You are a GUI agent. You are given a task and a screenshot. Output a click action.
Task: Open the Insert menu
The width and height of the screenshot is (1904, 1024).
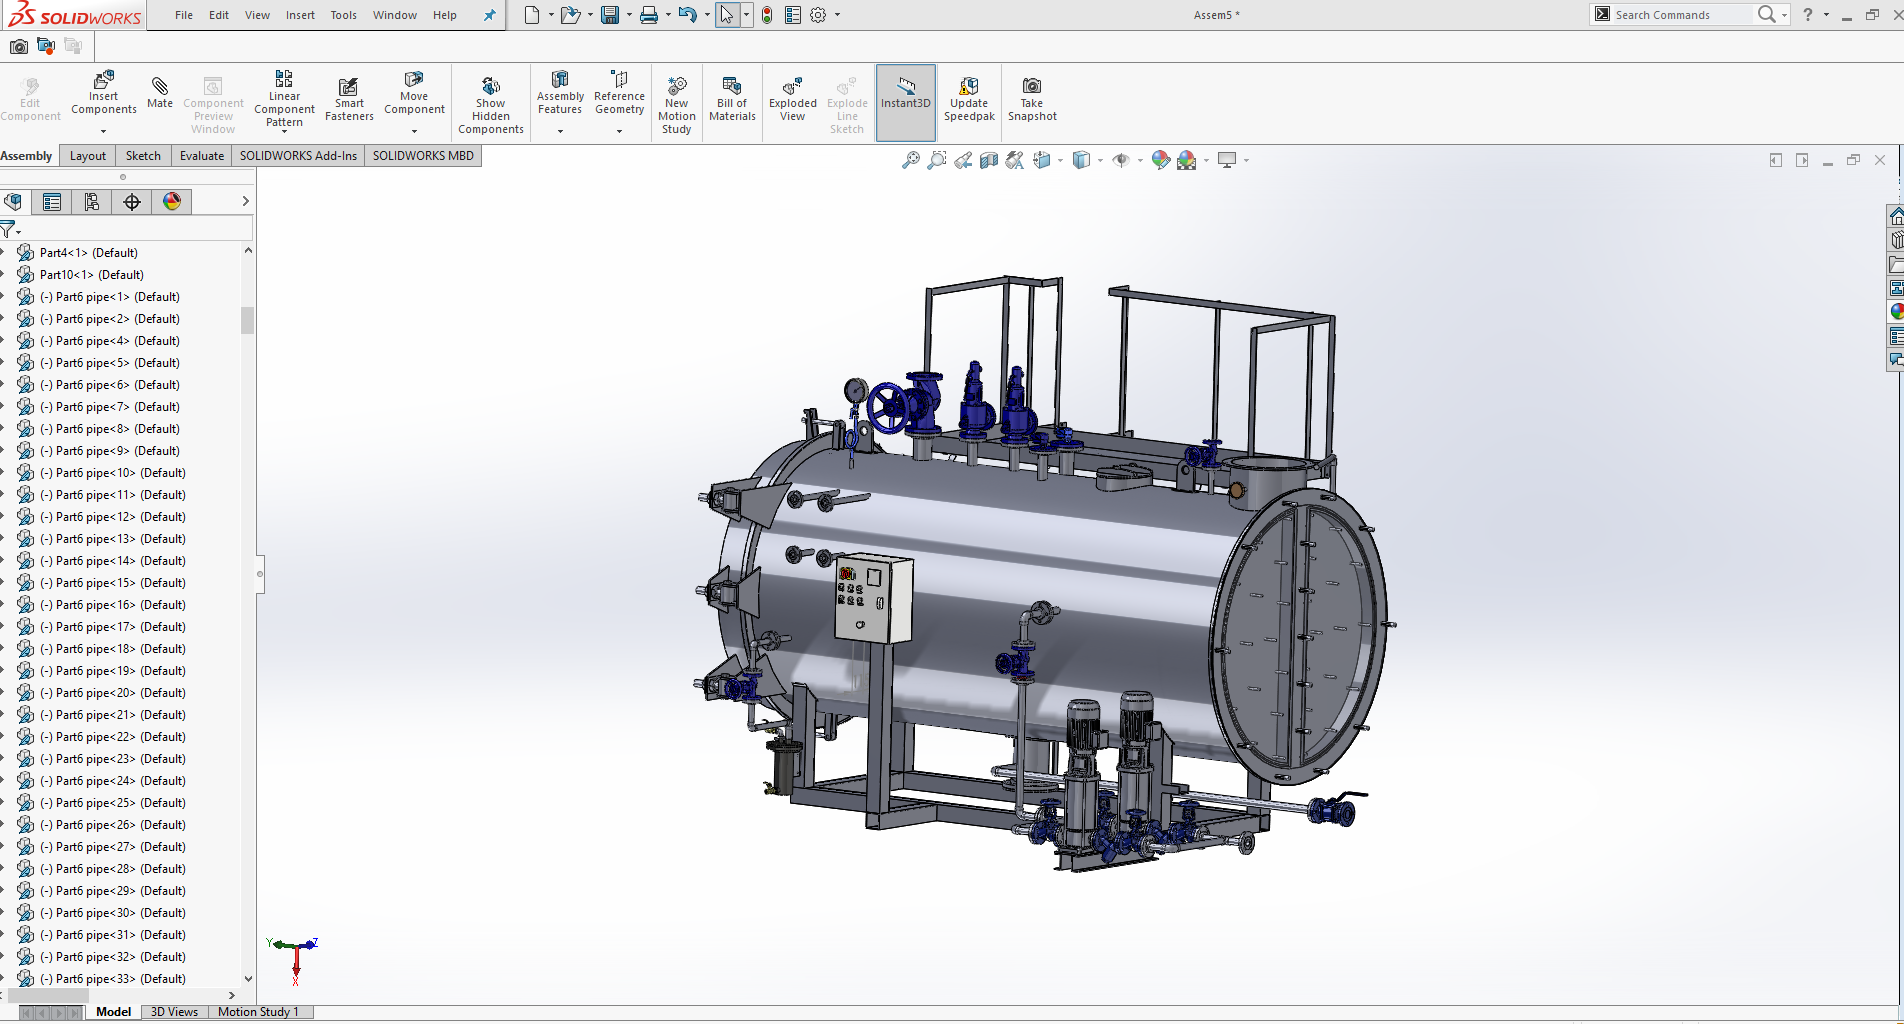[x=300, y=15]
